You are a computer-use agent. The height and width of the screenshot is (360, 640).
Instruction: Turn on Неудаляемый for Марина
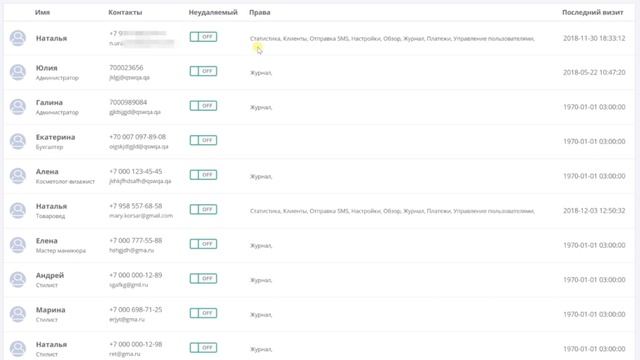pyautogui.click(x=203, y=313)
